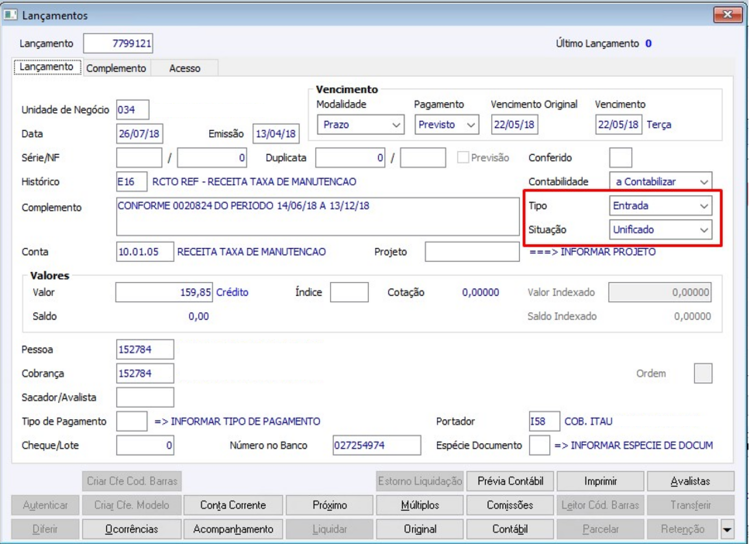The width and height of the screenshot is (750, 544).
Task: Click the Imprimir button
Action: pyautogui.click(x=600, y=481)
